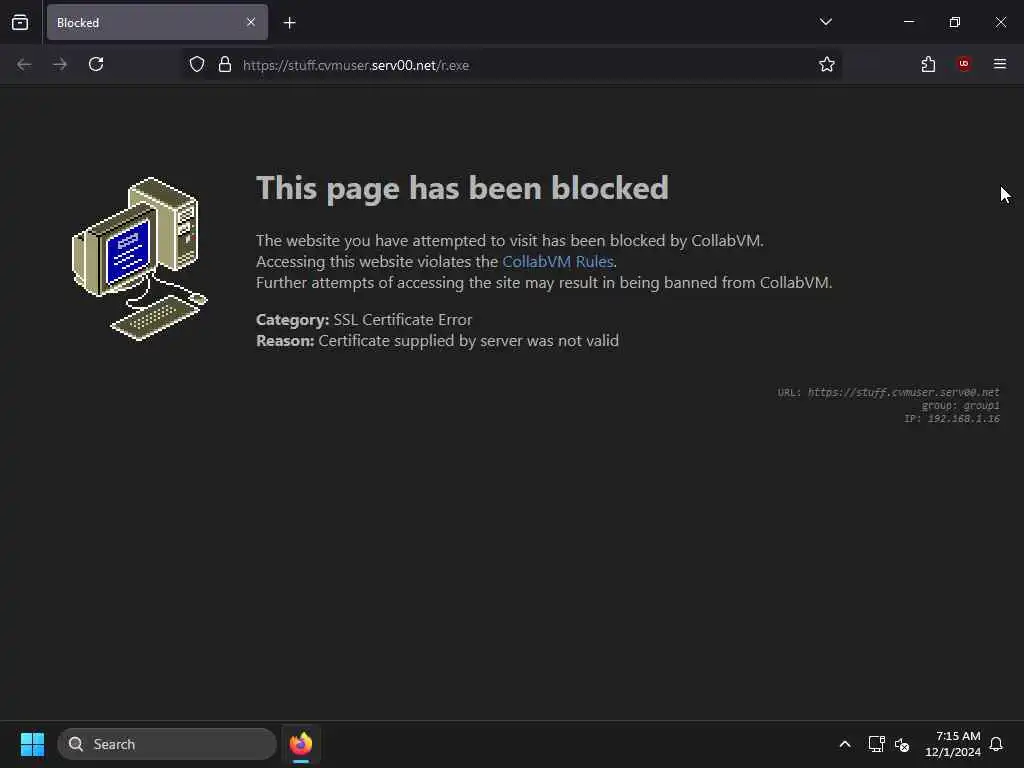Click 'SSL Certificate Error' category text
The image size is (1024, 768).
(403, 319)
